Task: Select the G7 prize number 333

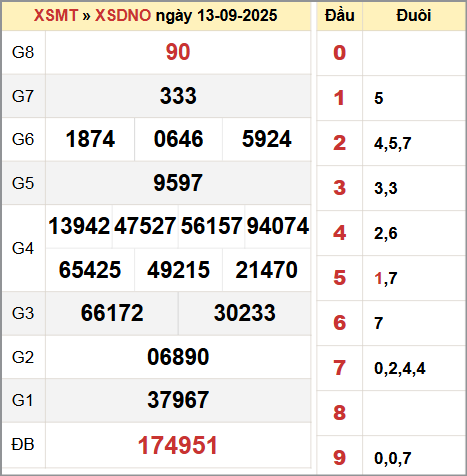Action: pos(178,96)
